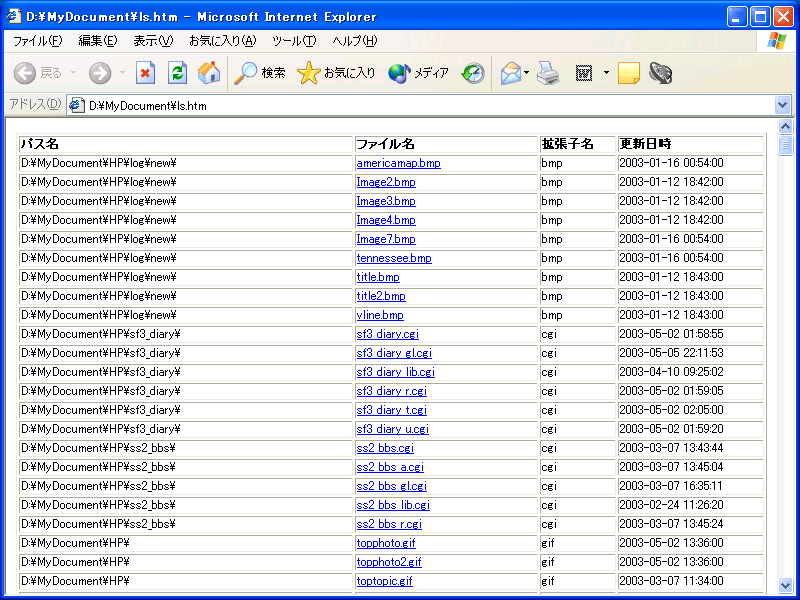
Task: Open Back button history dropdown arrow
Action: pos(73,73)
